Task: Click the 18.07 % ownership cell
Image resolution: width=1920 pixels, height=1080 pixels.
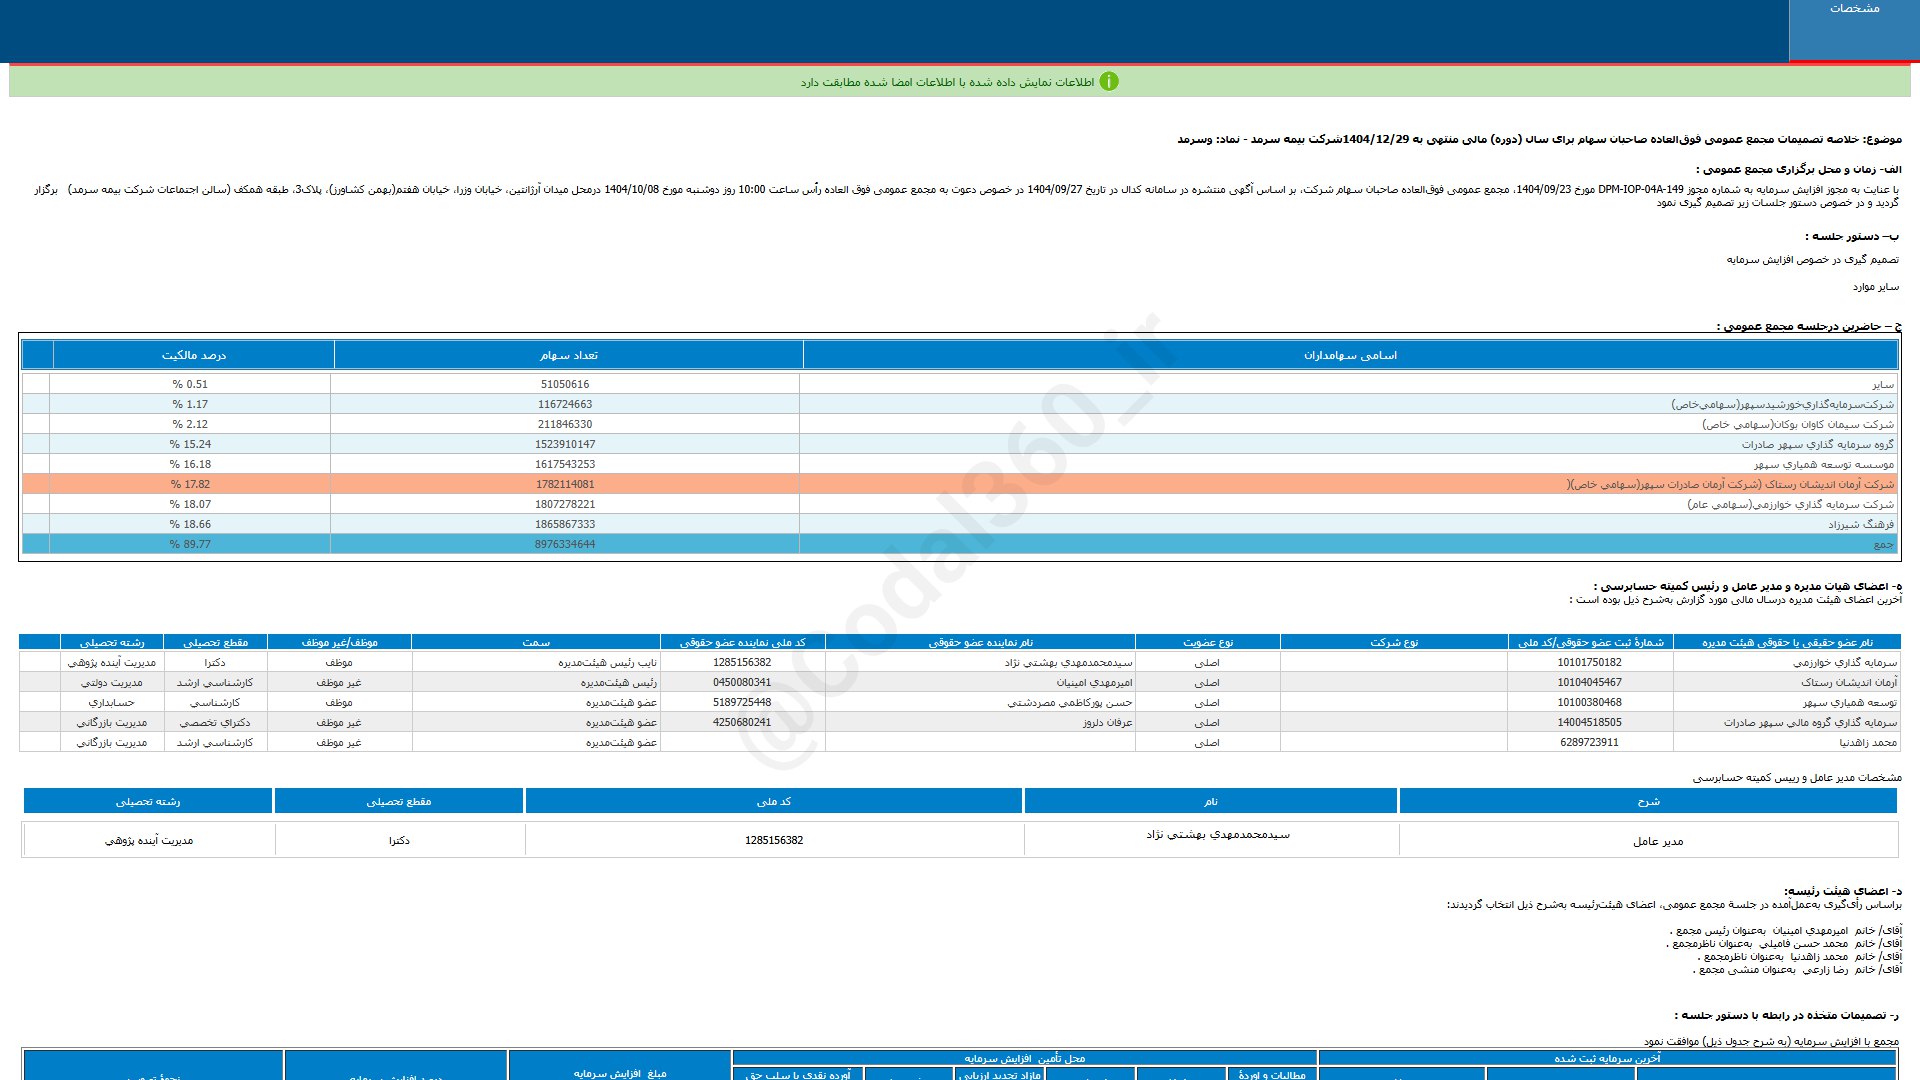Action: 189,504
